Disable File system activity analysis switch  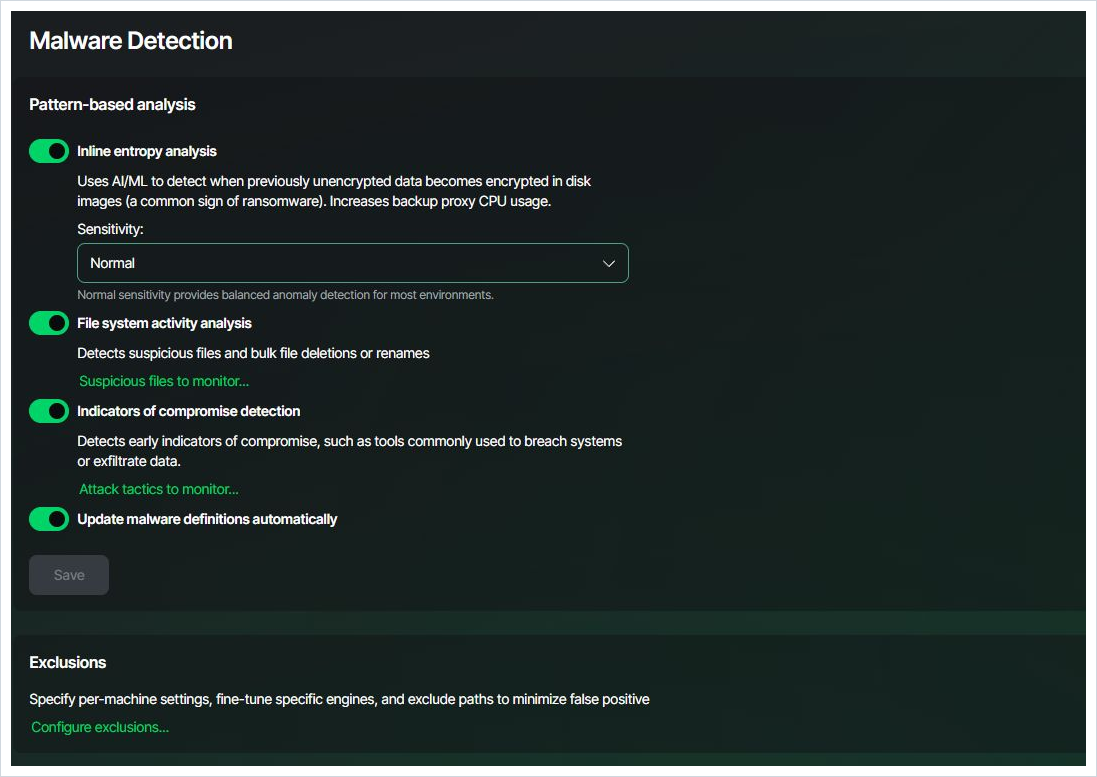49,323
